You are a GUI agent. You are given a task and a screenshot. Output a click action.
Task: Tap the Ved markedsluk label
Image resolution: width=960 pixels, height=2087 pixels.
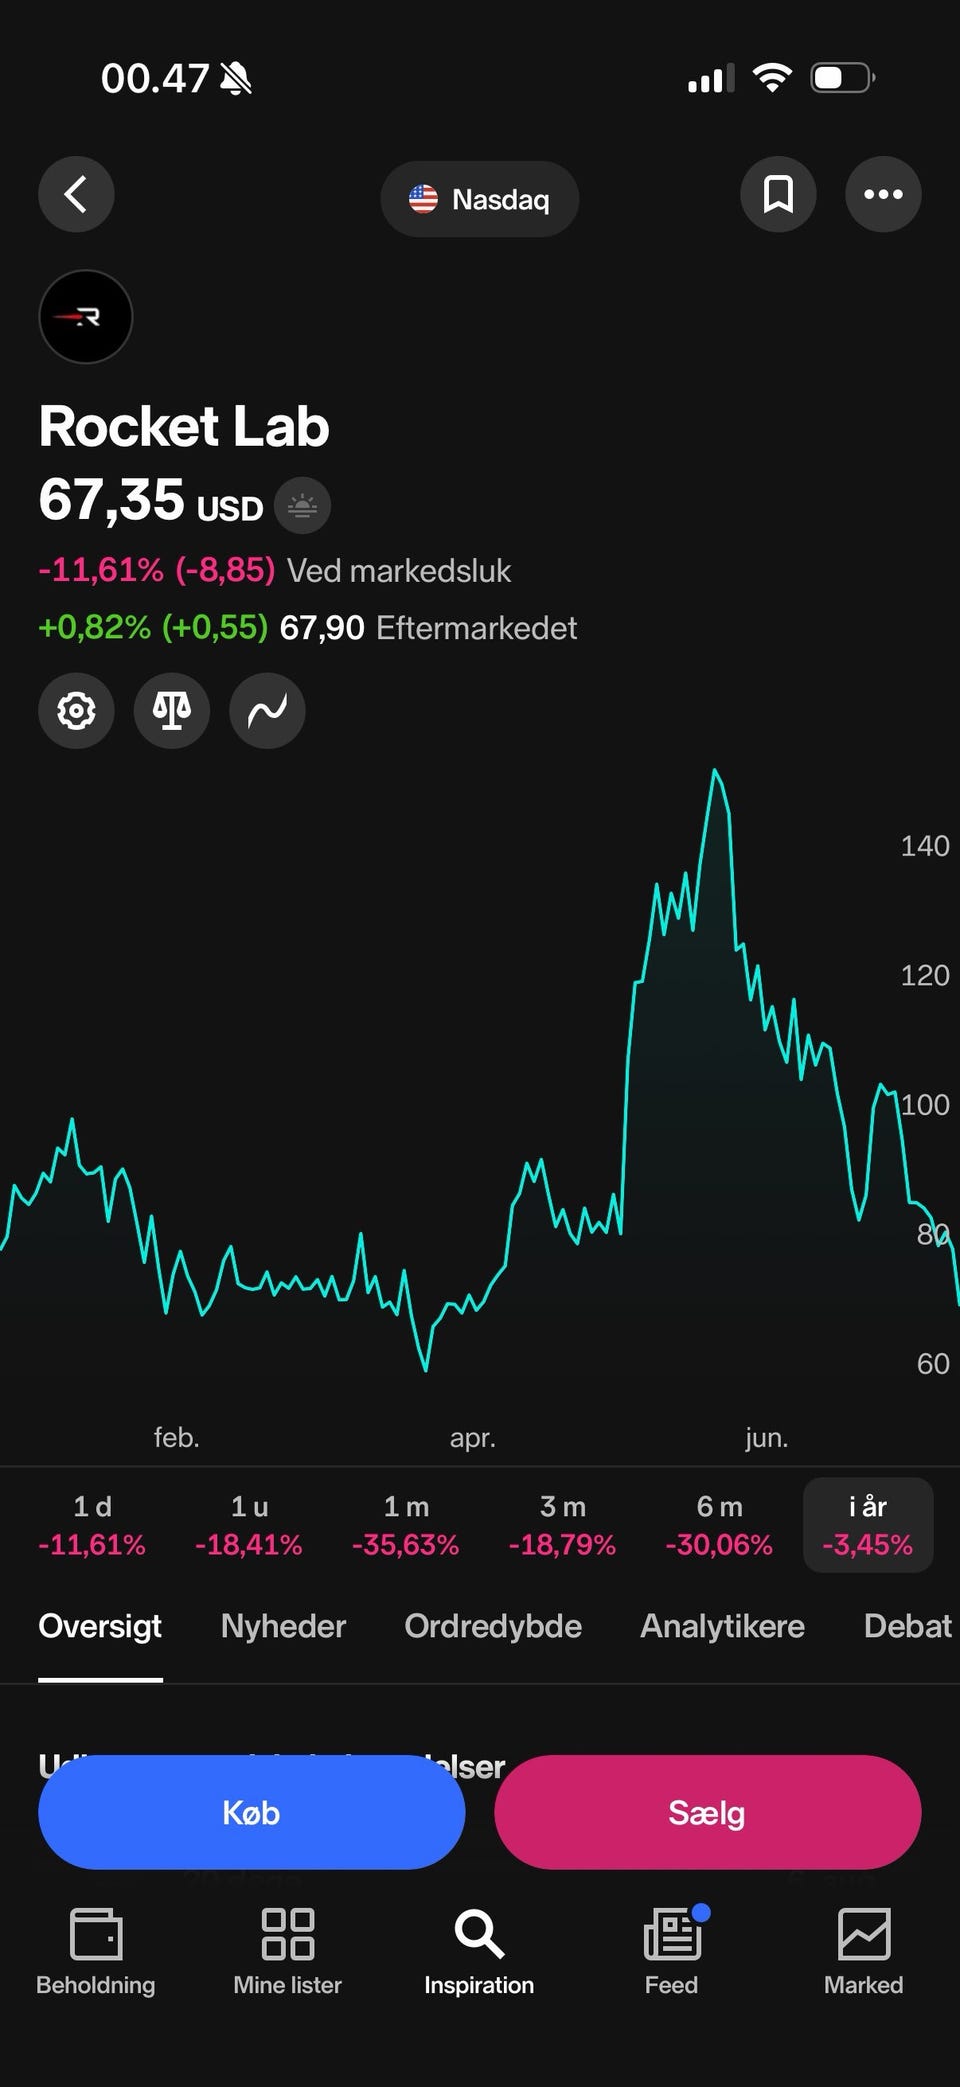(x=399, y=571)
